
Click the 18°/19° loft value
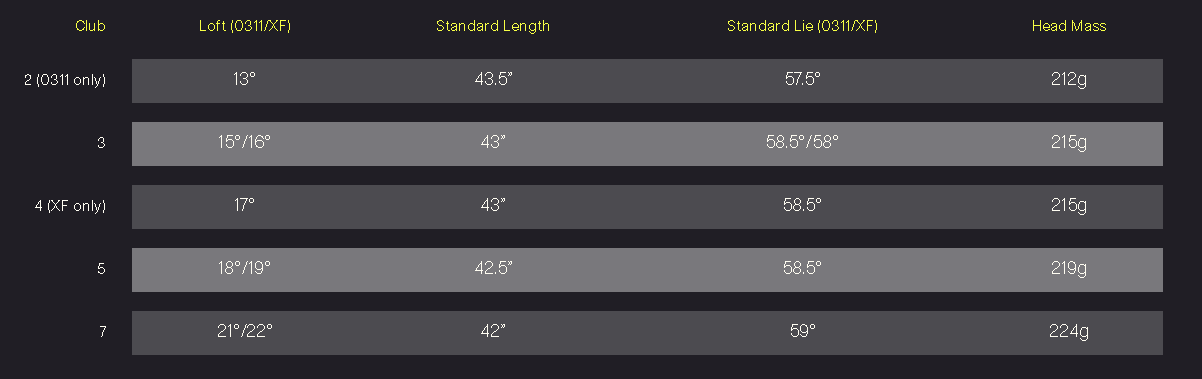[245, 269]
